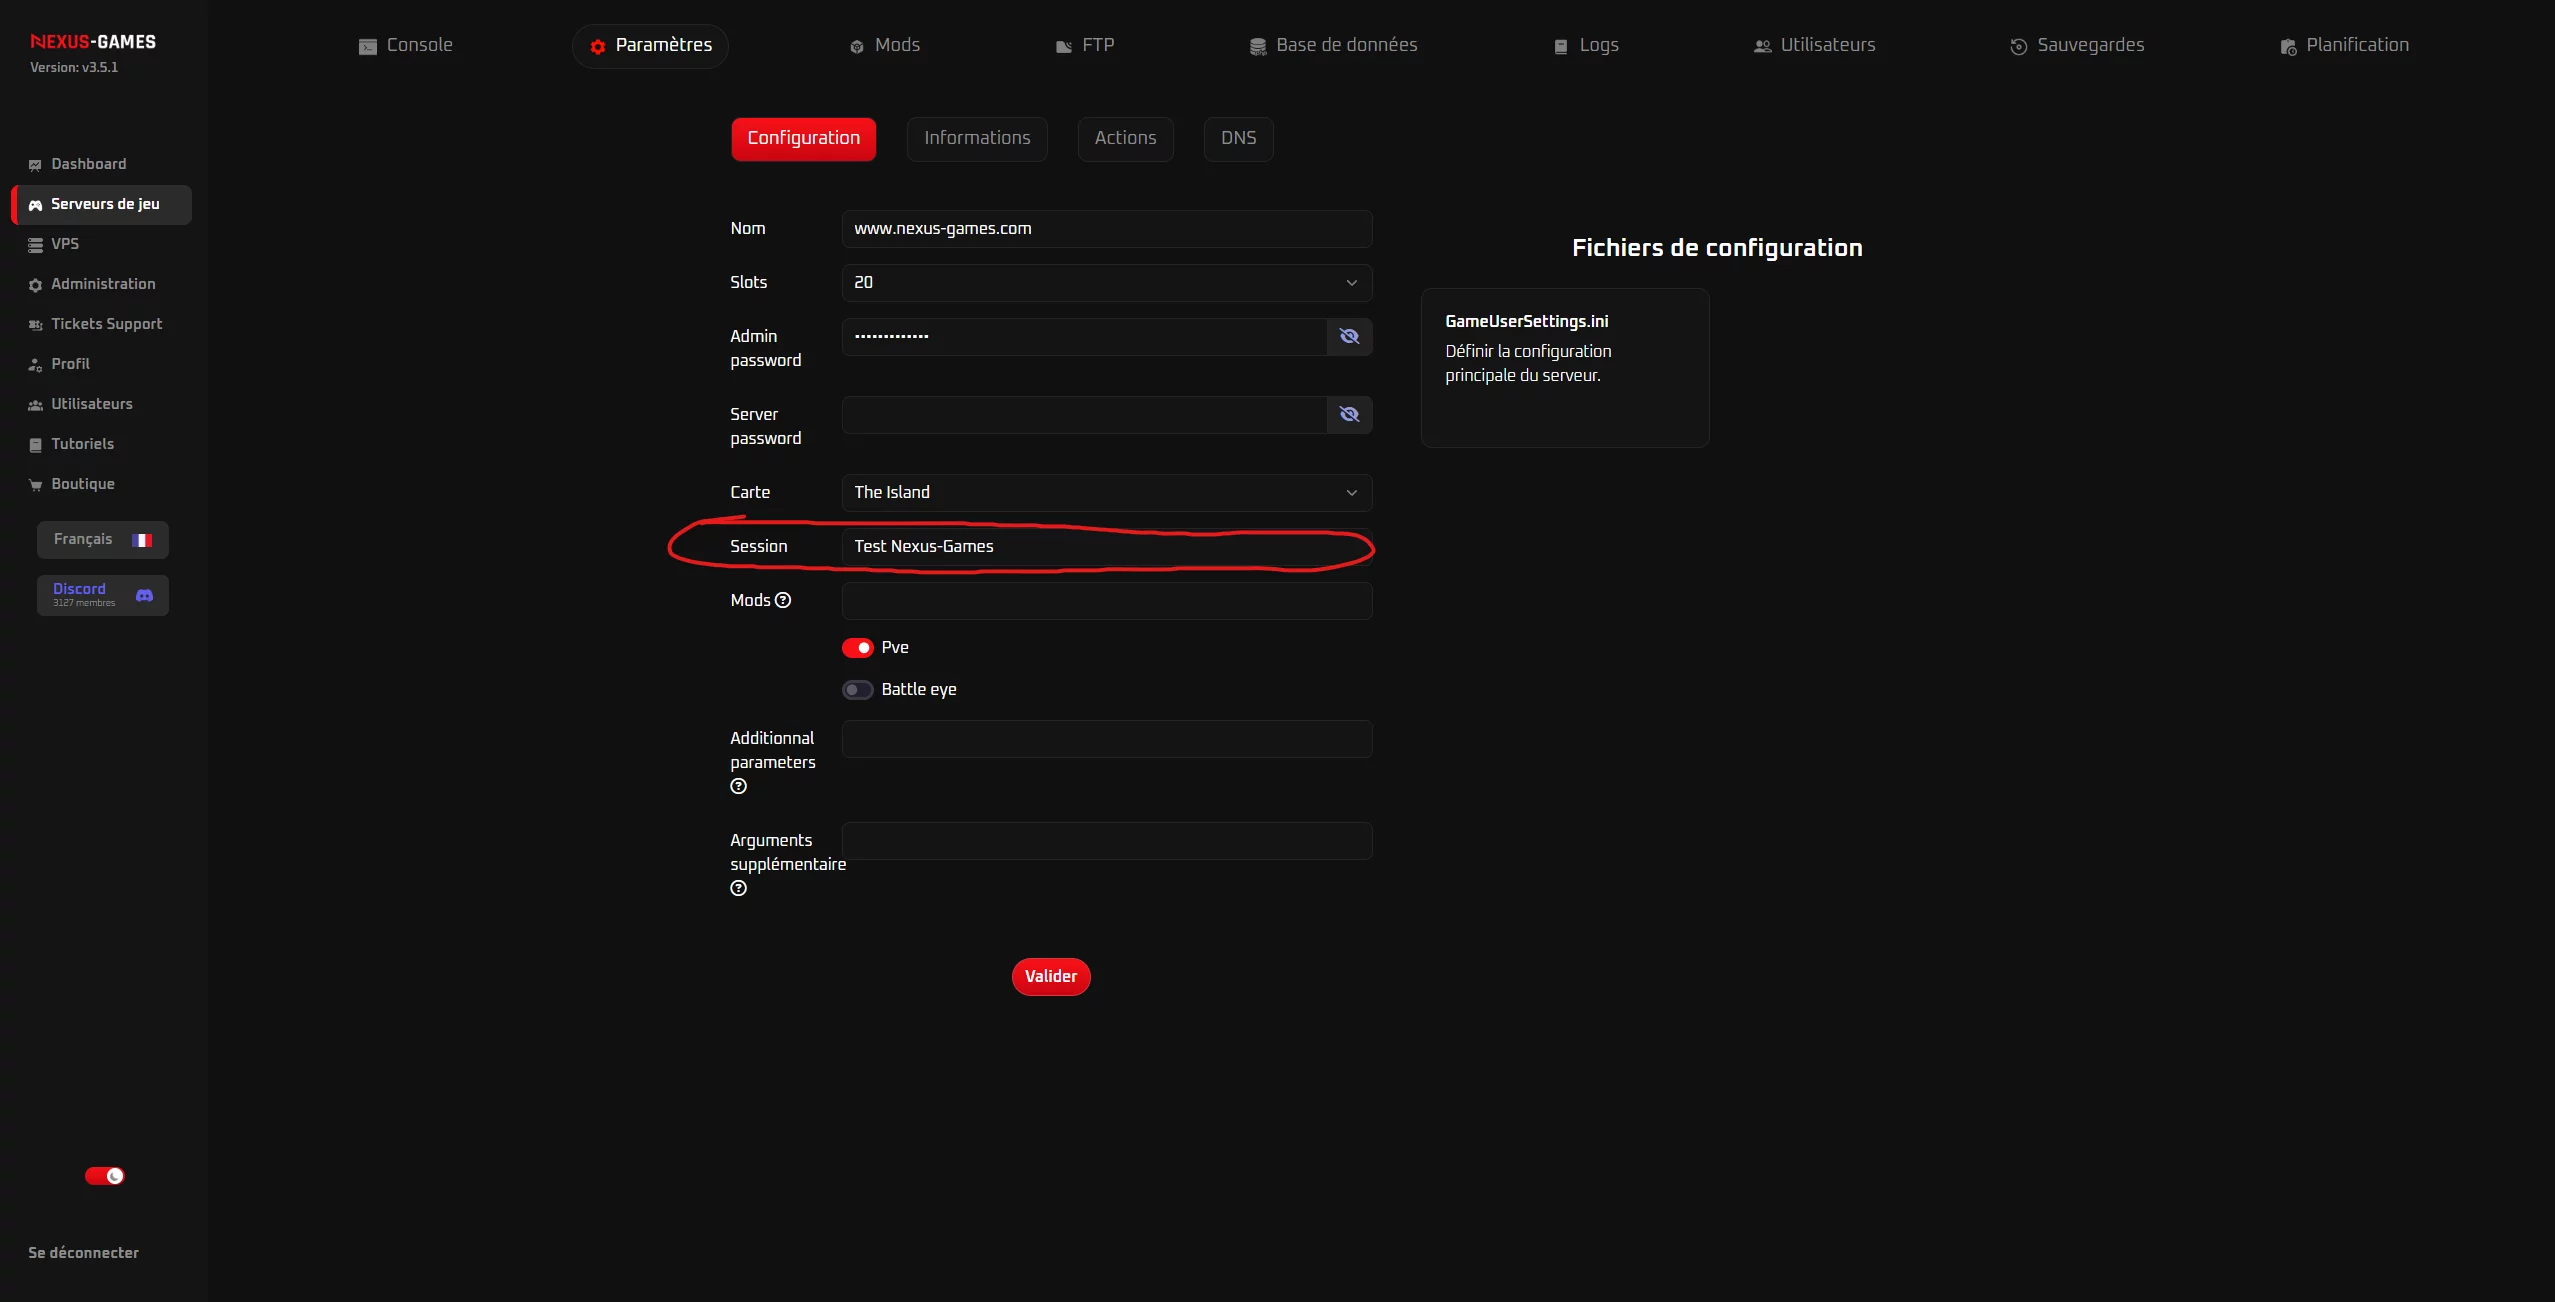This screenshot has height=1302, width=2555.
Task: Click the help icon next to Mods
Action: tap(783, 600)
